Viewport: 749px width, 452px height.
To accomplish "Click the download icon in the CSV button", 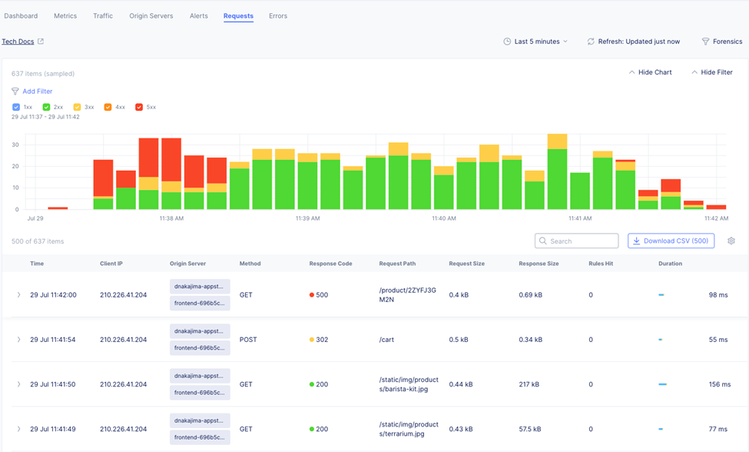I will tap(637, 241).
